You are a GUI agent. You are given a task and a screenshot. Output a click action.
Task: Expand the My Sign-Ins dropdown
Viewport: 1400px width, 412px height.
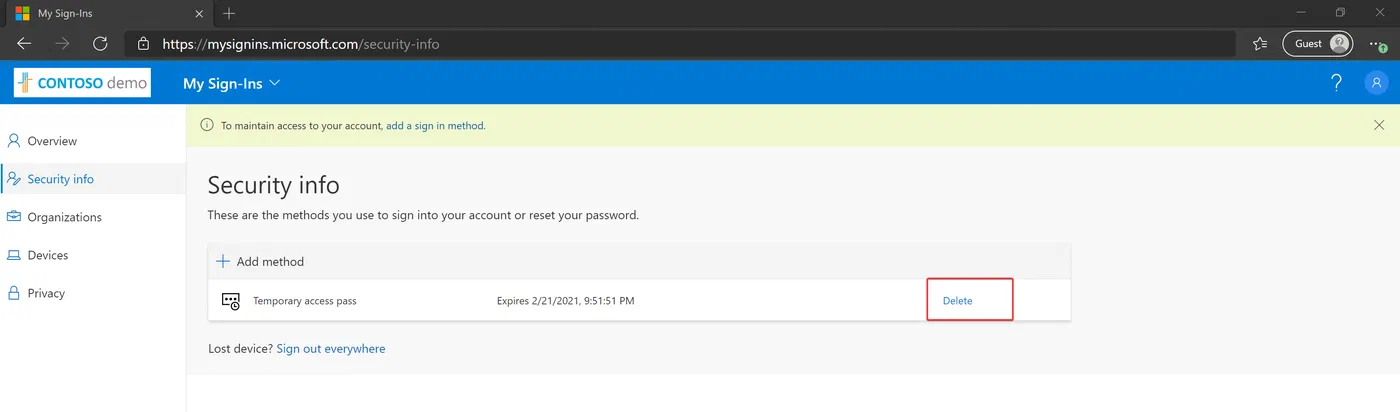(x=231, y=83)
